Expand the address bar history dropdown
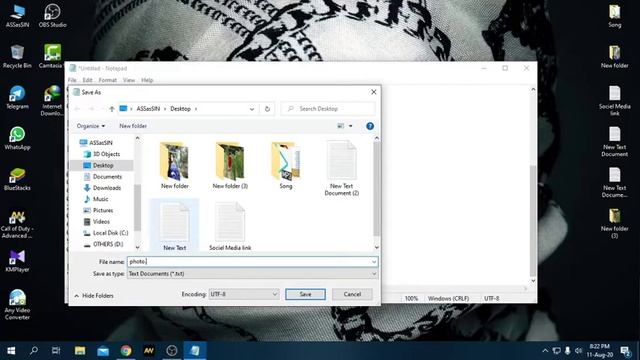Image resolution: width=640 pixels, height=360 pixels. click(252, 109)
